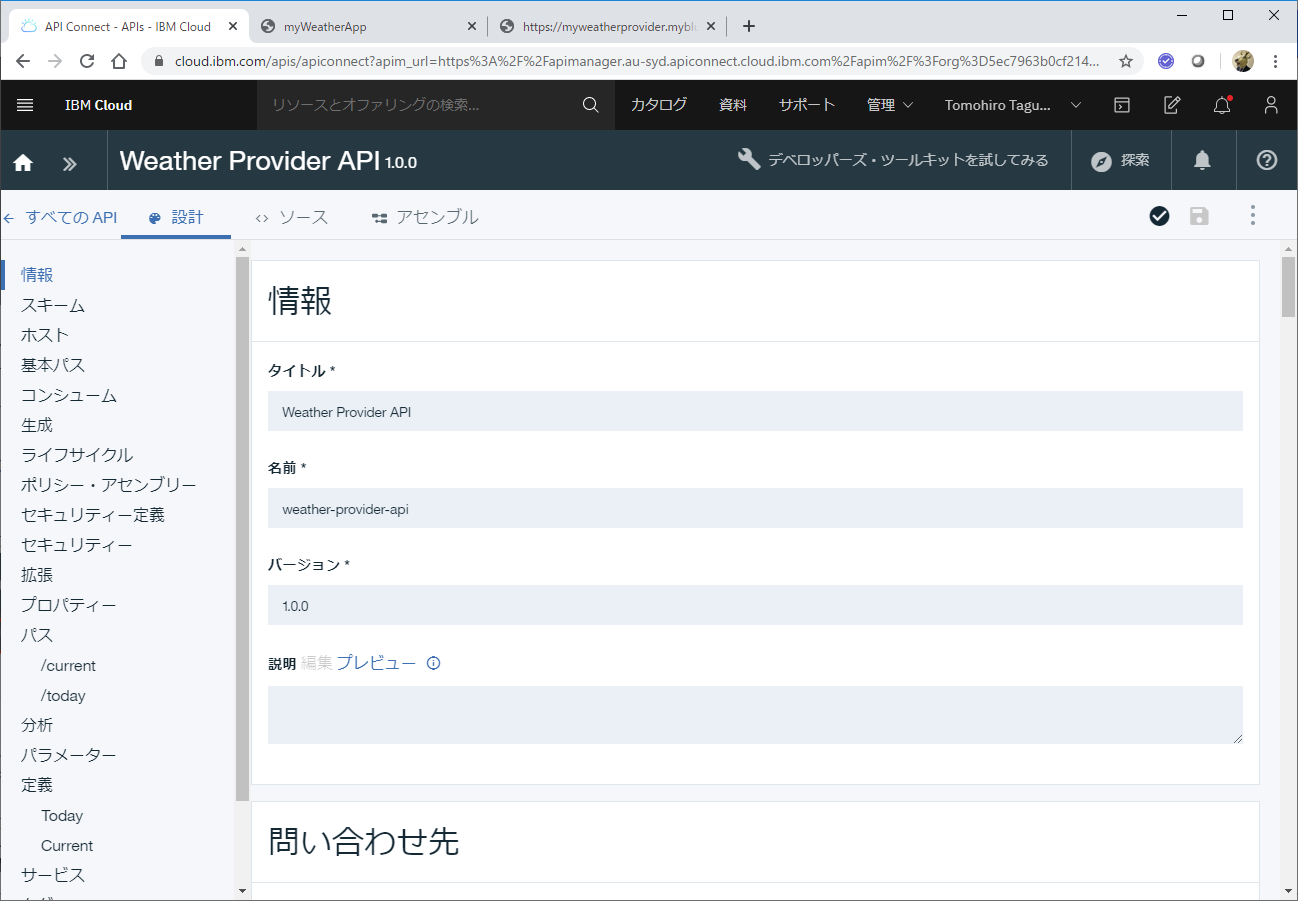Screen dimensions: 1298x901
Task: Click the sidebar scrollbar down arrow
Action: [242, 890]
